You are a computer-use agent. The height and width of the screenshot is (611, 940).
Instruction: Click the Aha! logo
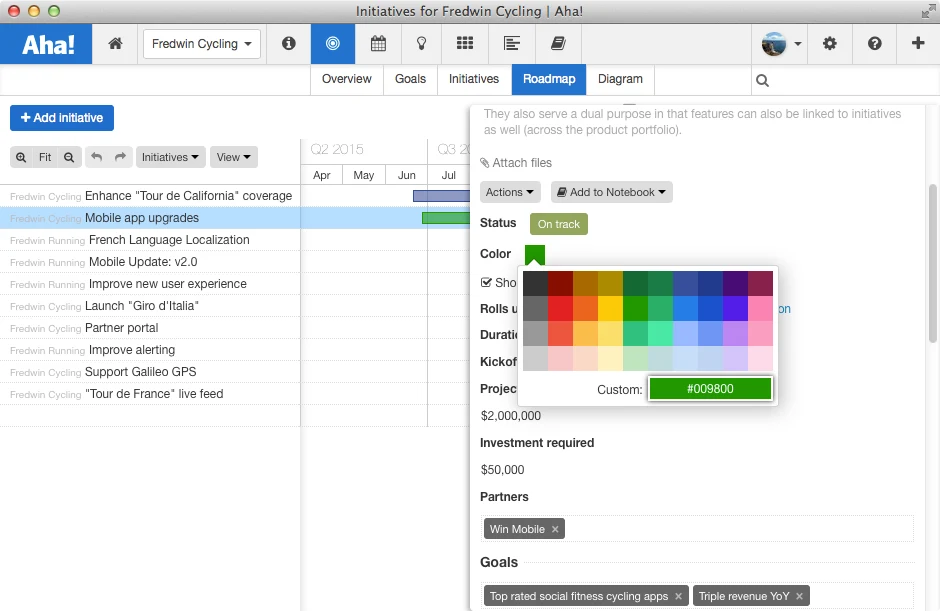(46, 44)
